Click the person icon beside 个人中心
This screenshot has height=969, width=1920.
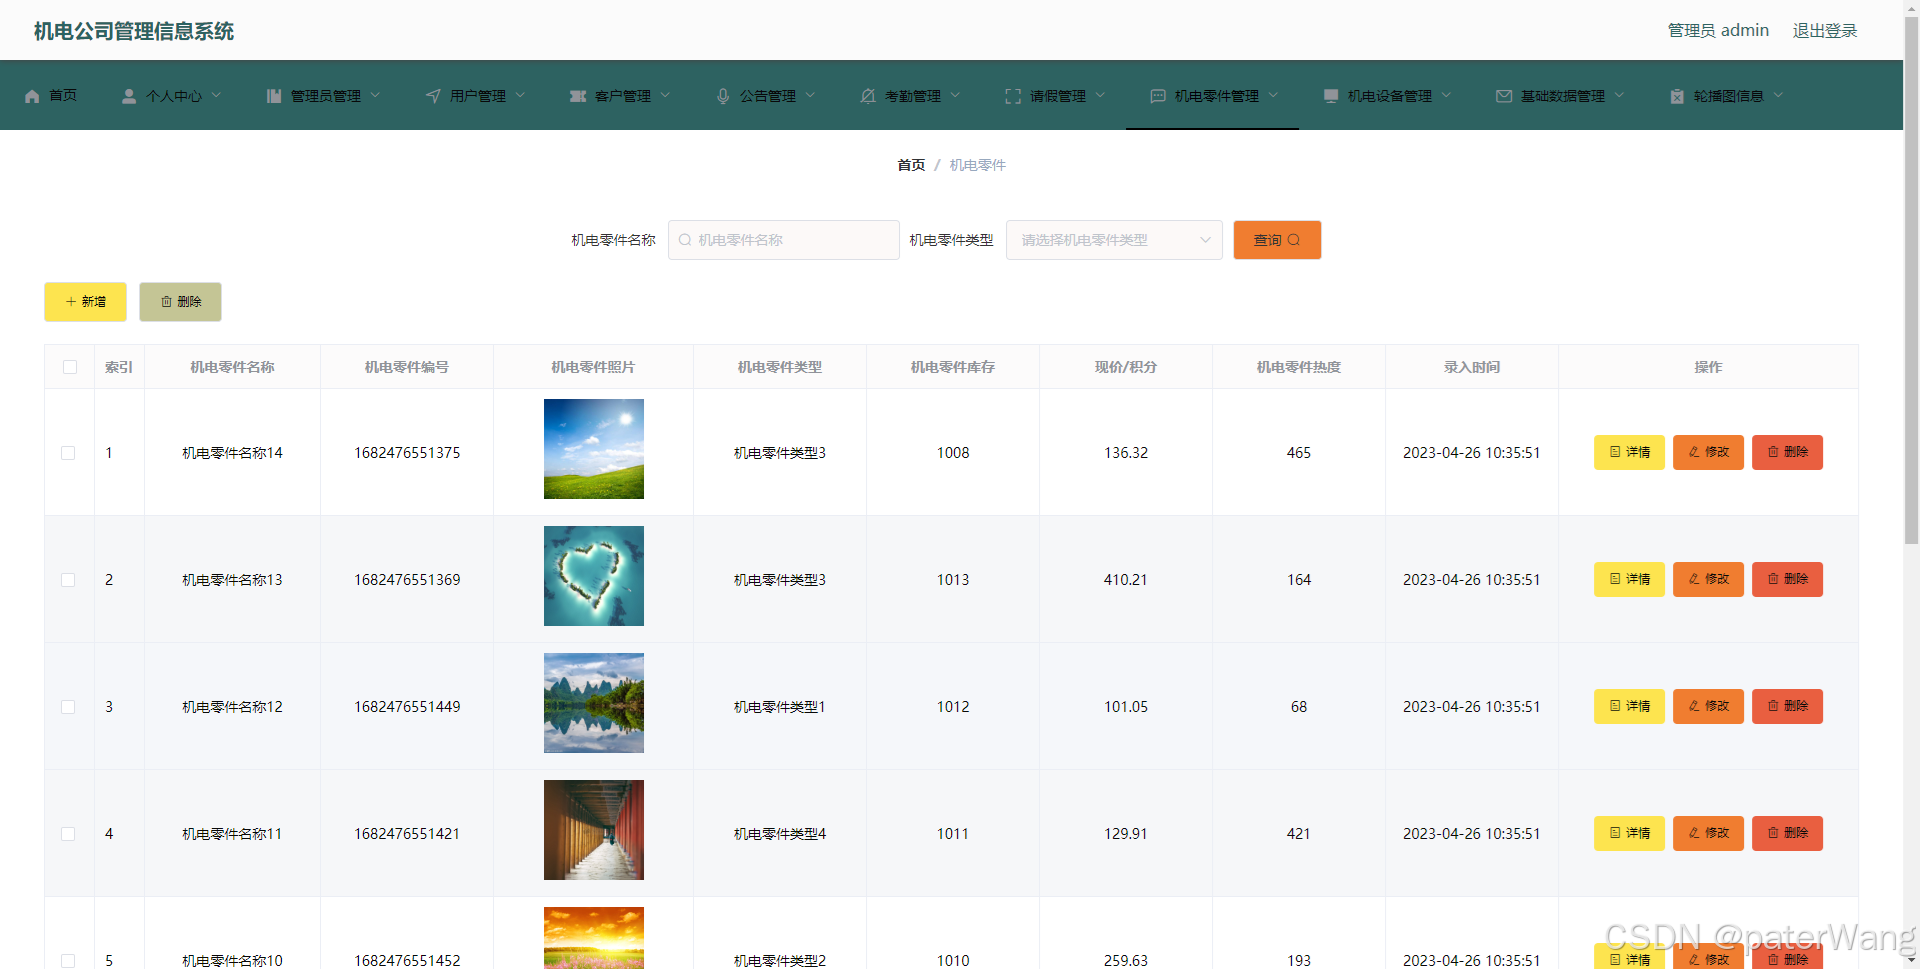[x=129, y=96]
